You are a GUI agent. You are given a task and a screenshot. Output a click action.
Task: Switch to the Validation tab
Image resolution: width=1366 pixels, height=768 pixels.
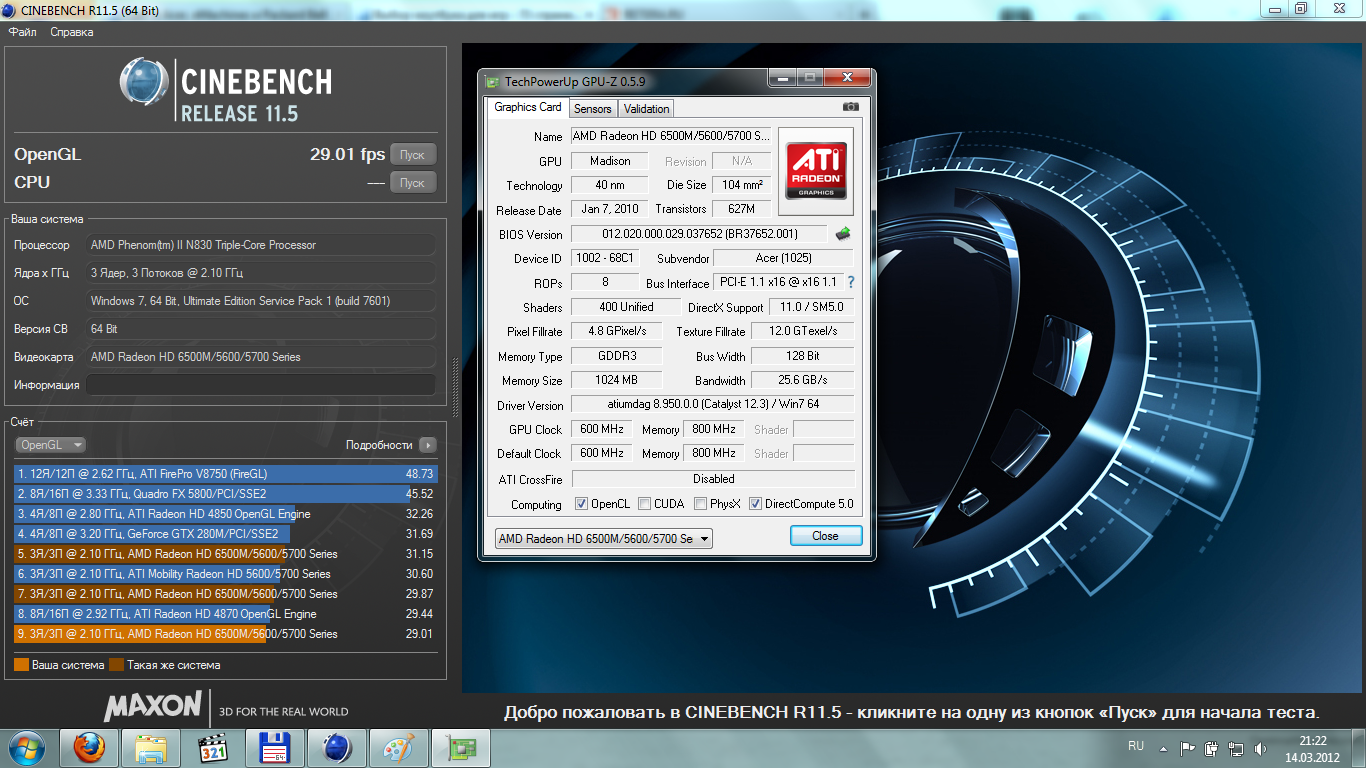tap(646, 109)
